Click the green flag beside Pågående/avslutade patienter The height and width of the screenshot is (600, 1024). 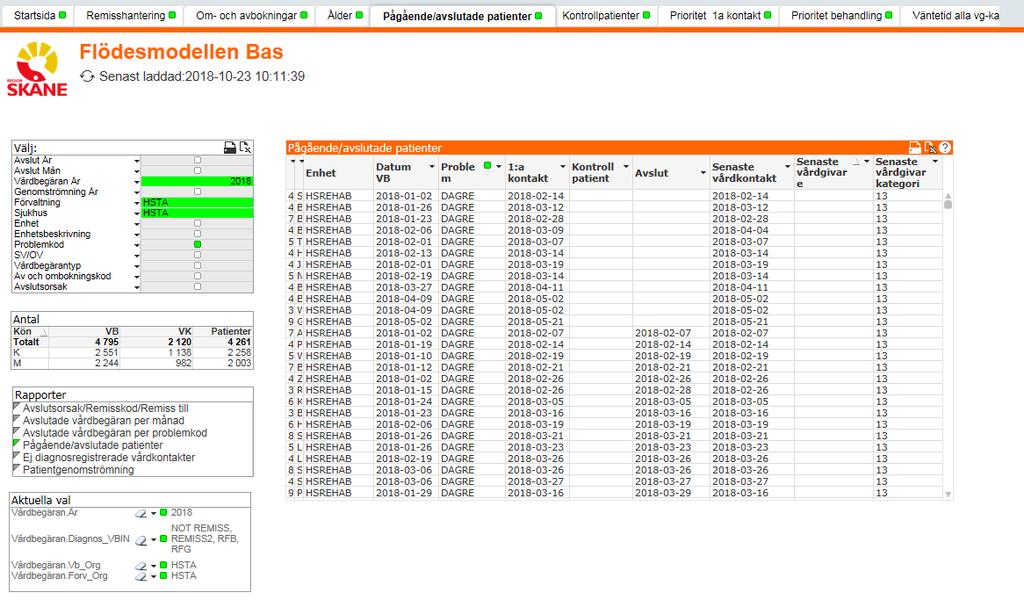click(16, 444)
